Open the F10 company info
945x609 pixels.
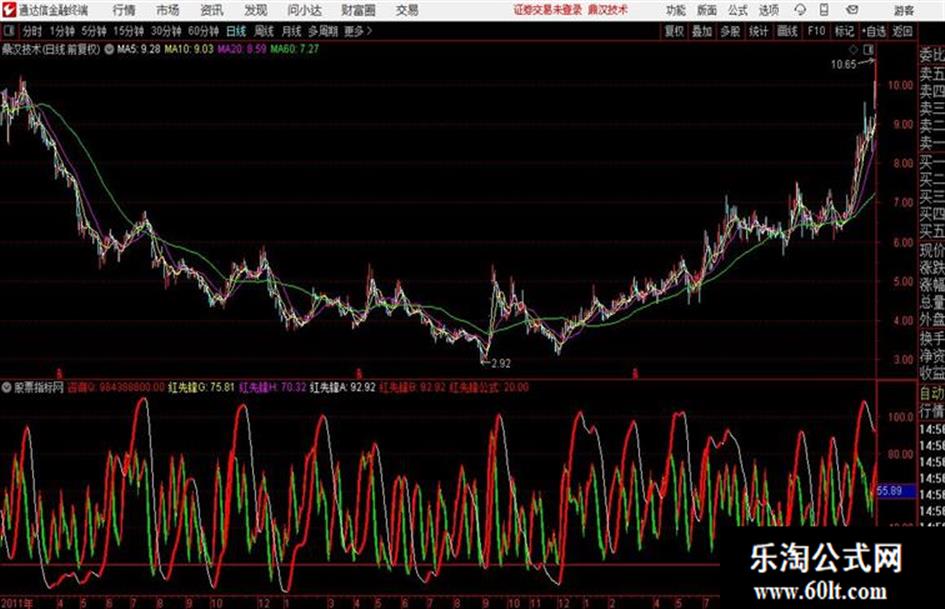816,31
